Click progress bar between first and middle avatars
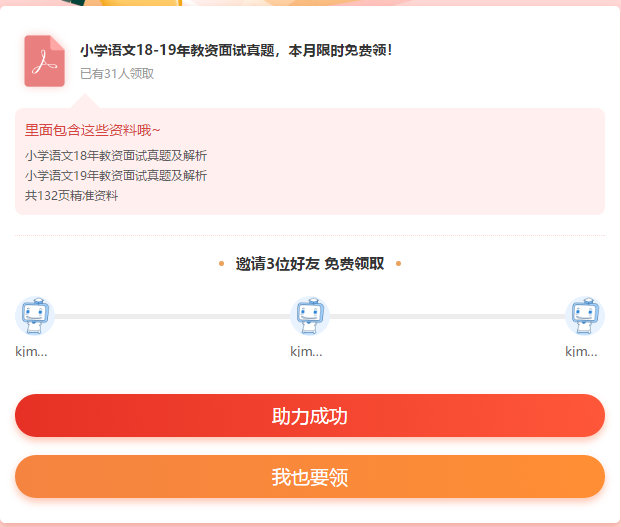621x527 pixels. click(172, 316)
